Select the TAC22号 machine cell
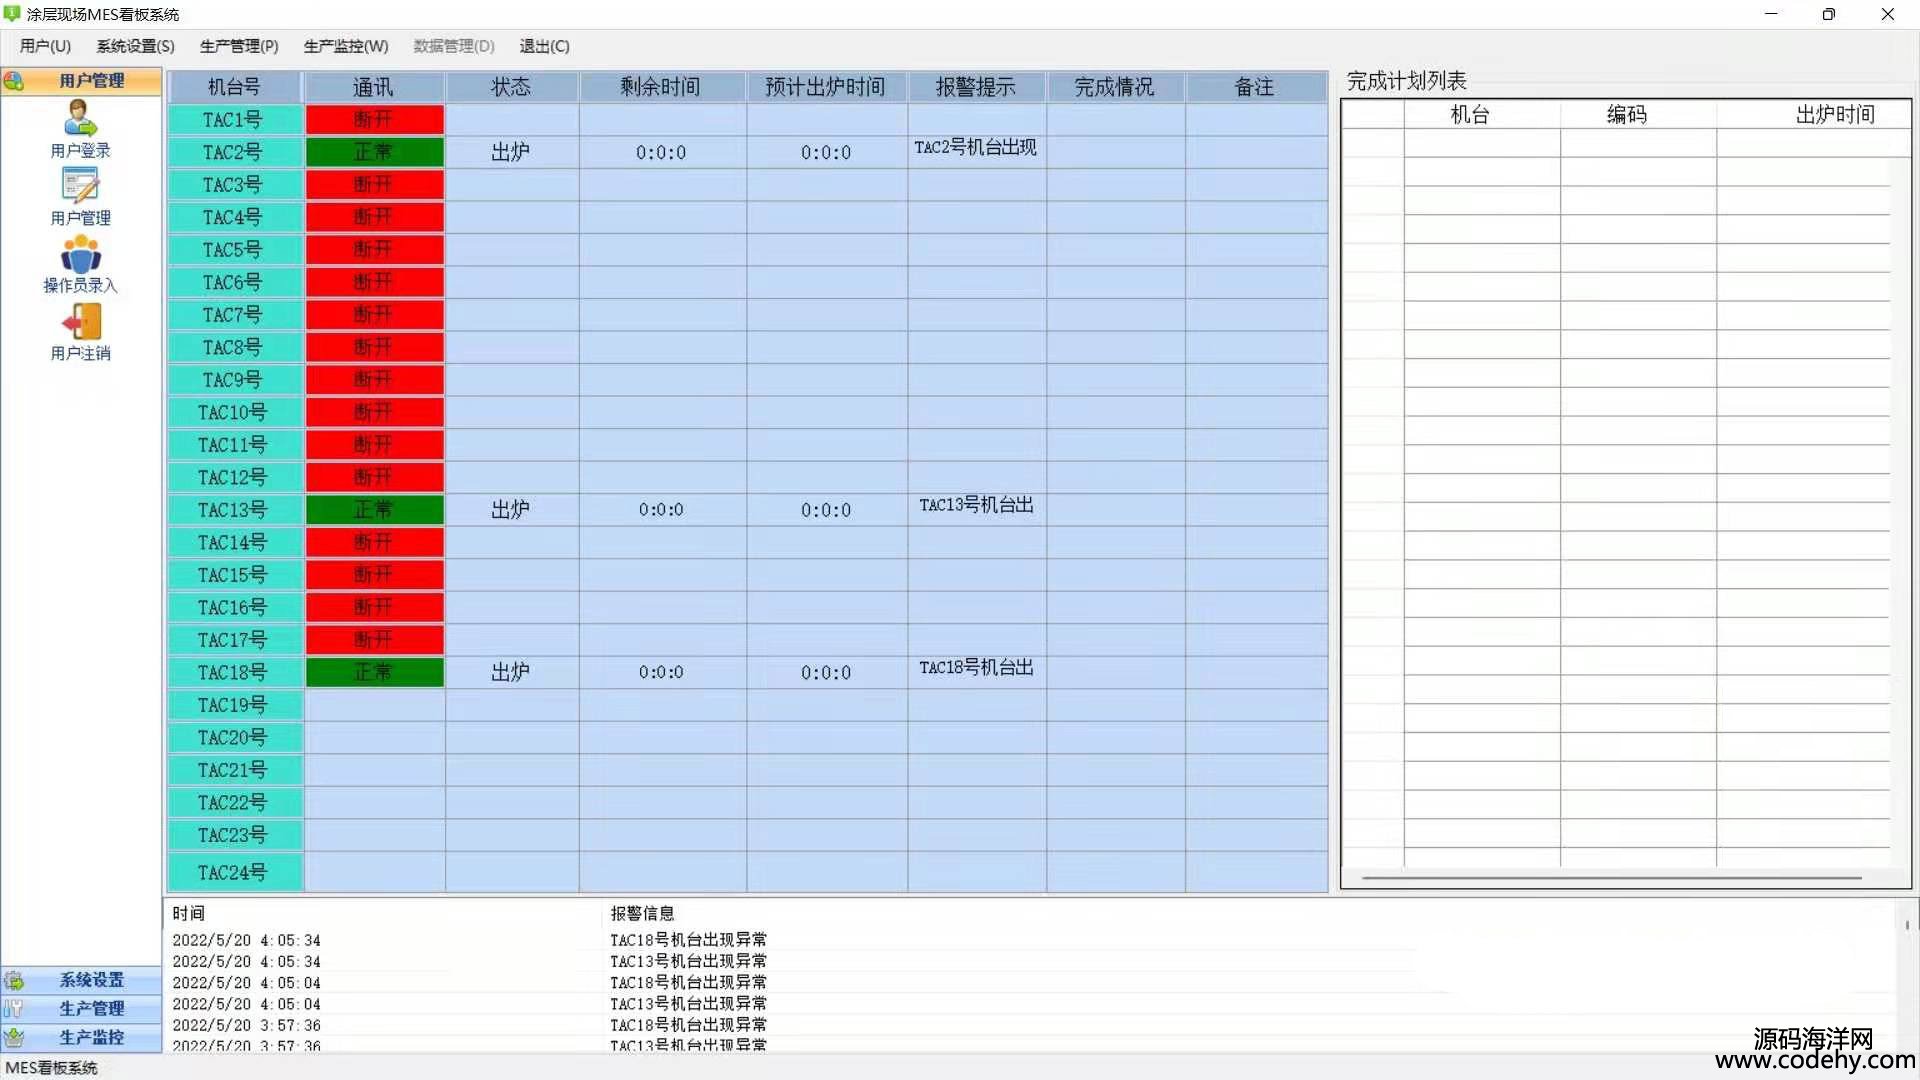The image size is (1920, 1080). [x=234, y=802]
